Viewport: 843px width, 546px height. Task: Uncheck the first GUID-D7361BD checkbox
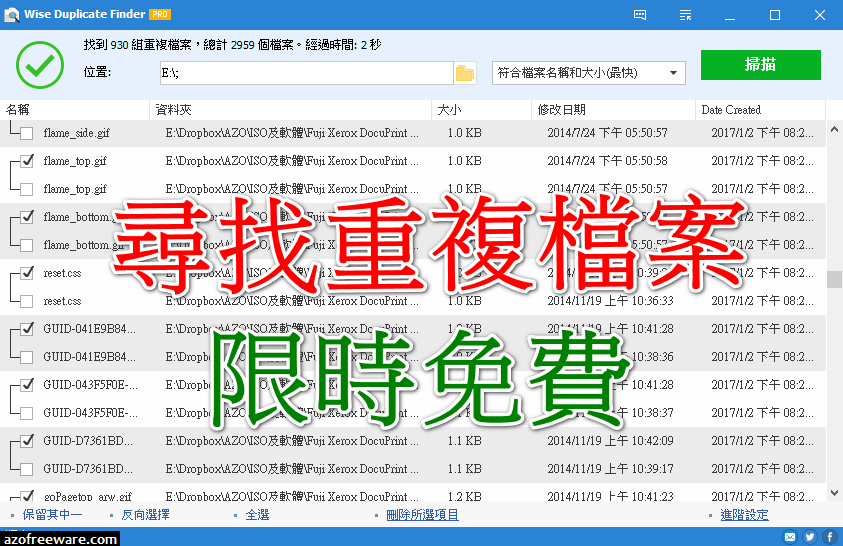pyautogui.click(x=26, y=442)
